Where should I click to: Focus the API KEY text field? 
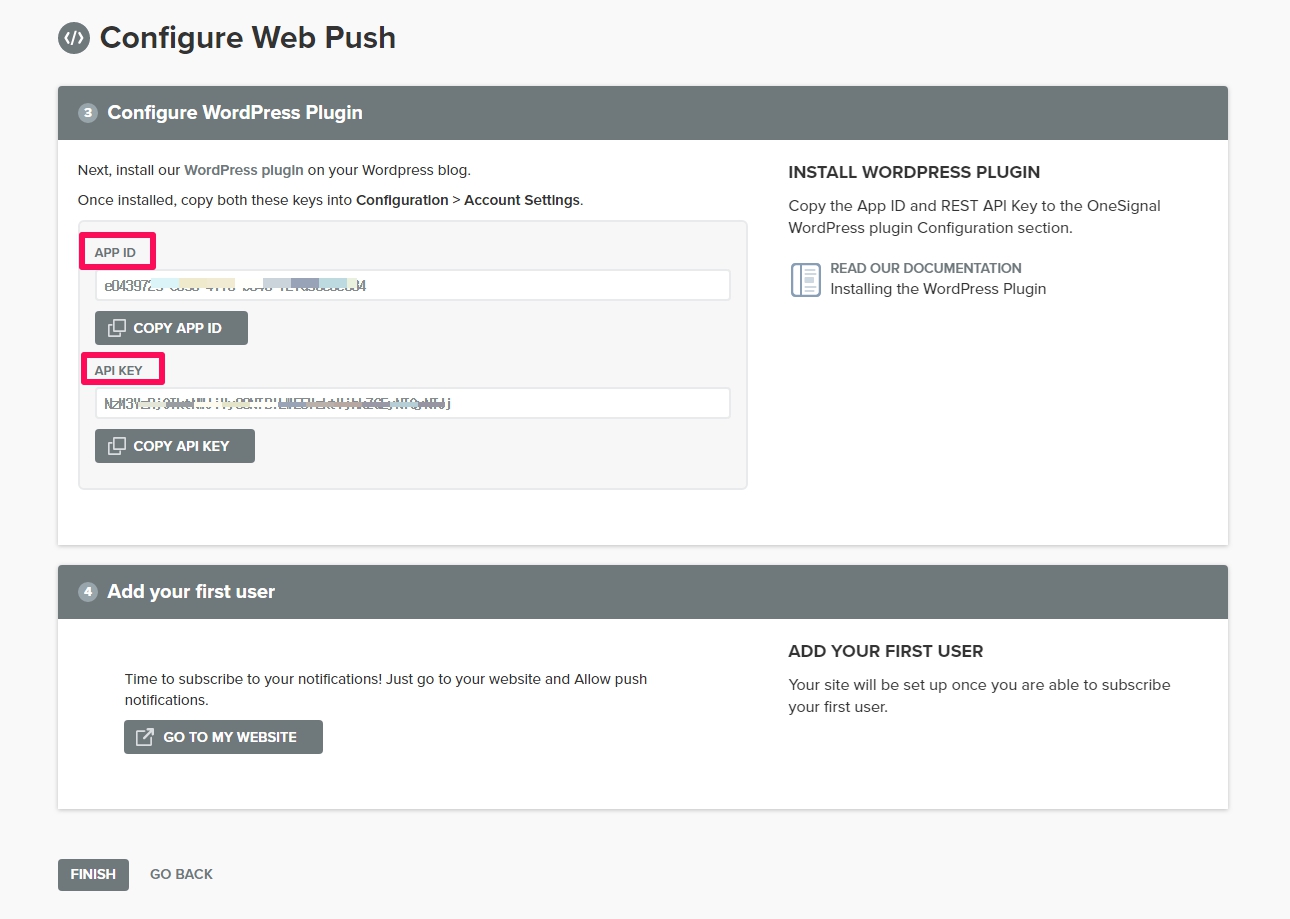(412, 404)
